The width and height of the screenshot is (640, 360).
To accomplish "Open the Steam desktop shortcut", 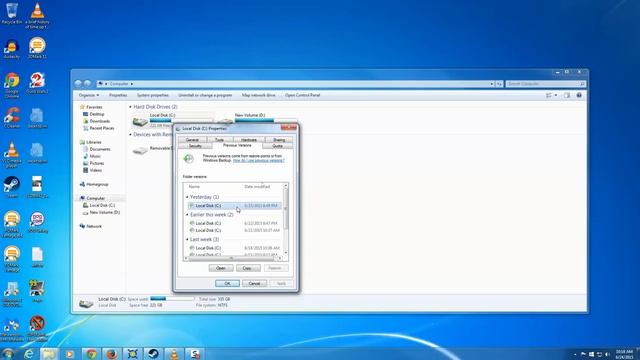I will 12,187.
